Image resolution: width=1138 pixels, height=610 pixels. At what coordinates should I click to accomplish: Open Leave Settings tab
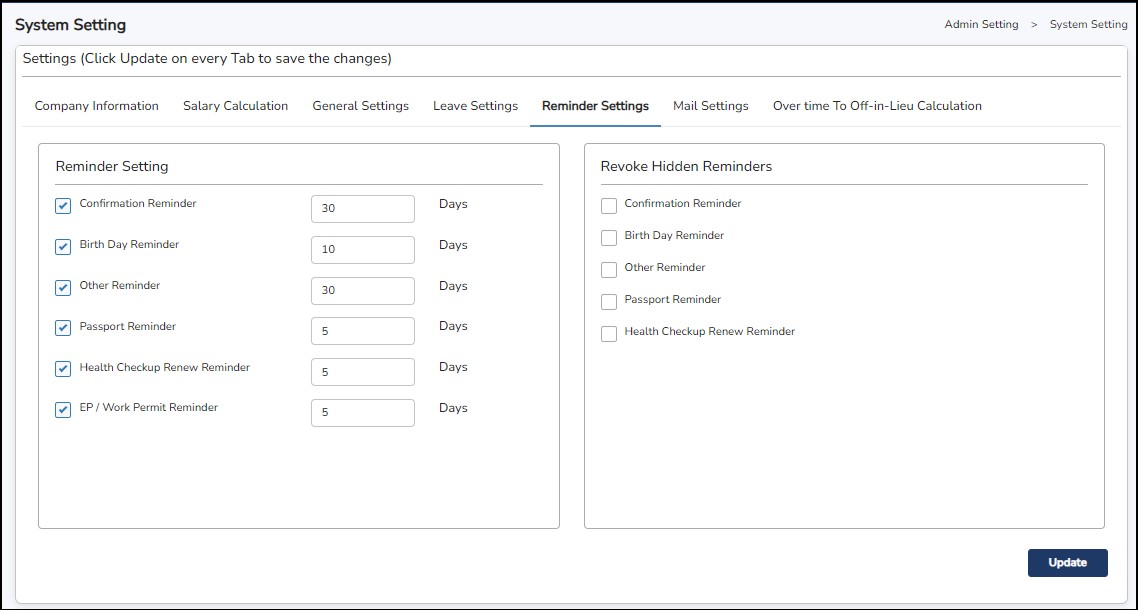pos(475,106)
